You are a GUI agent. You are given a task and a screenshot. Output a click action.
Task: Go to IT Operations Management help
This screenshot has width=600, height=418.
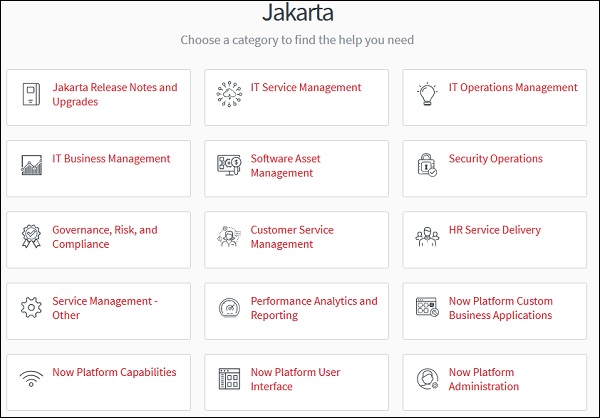point(513,88)
